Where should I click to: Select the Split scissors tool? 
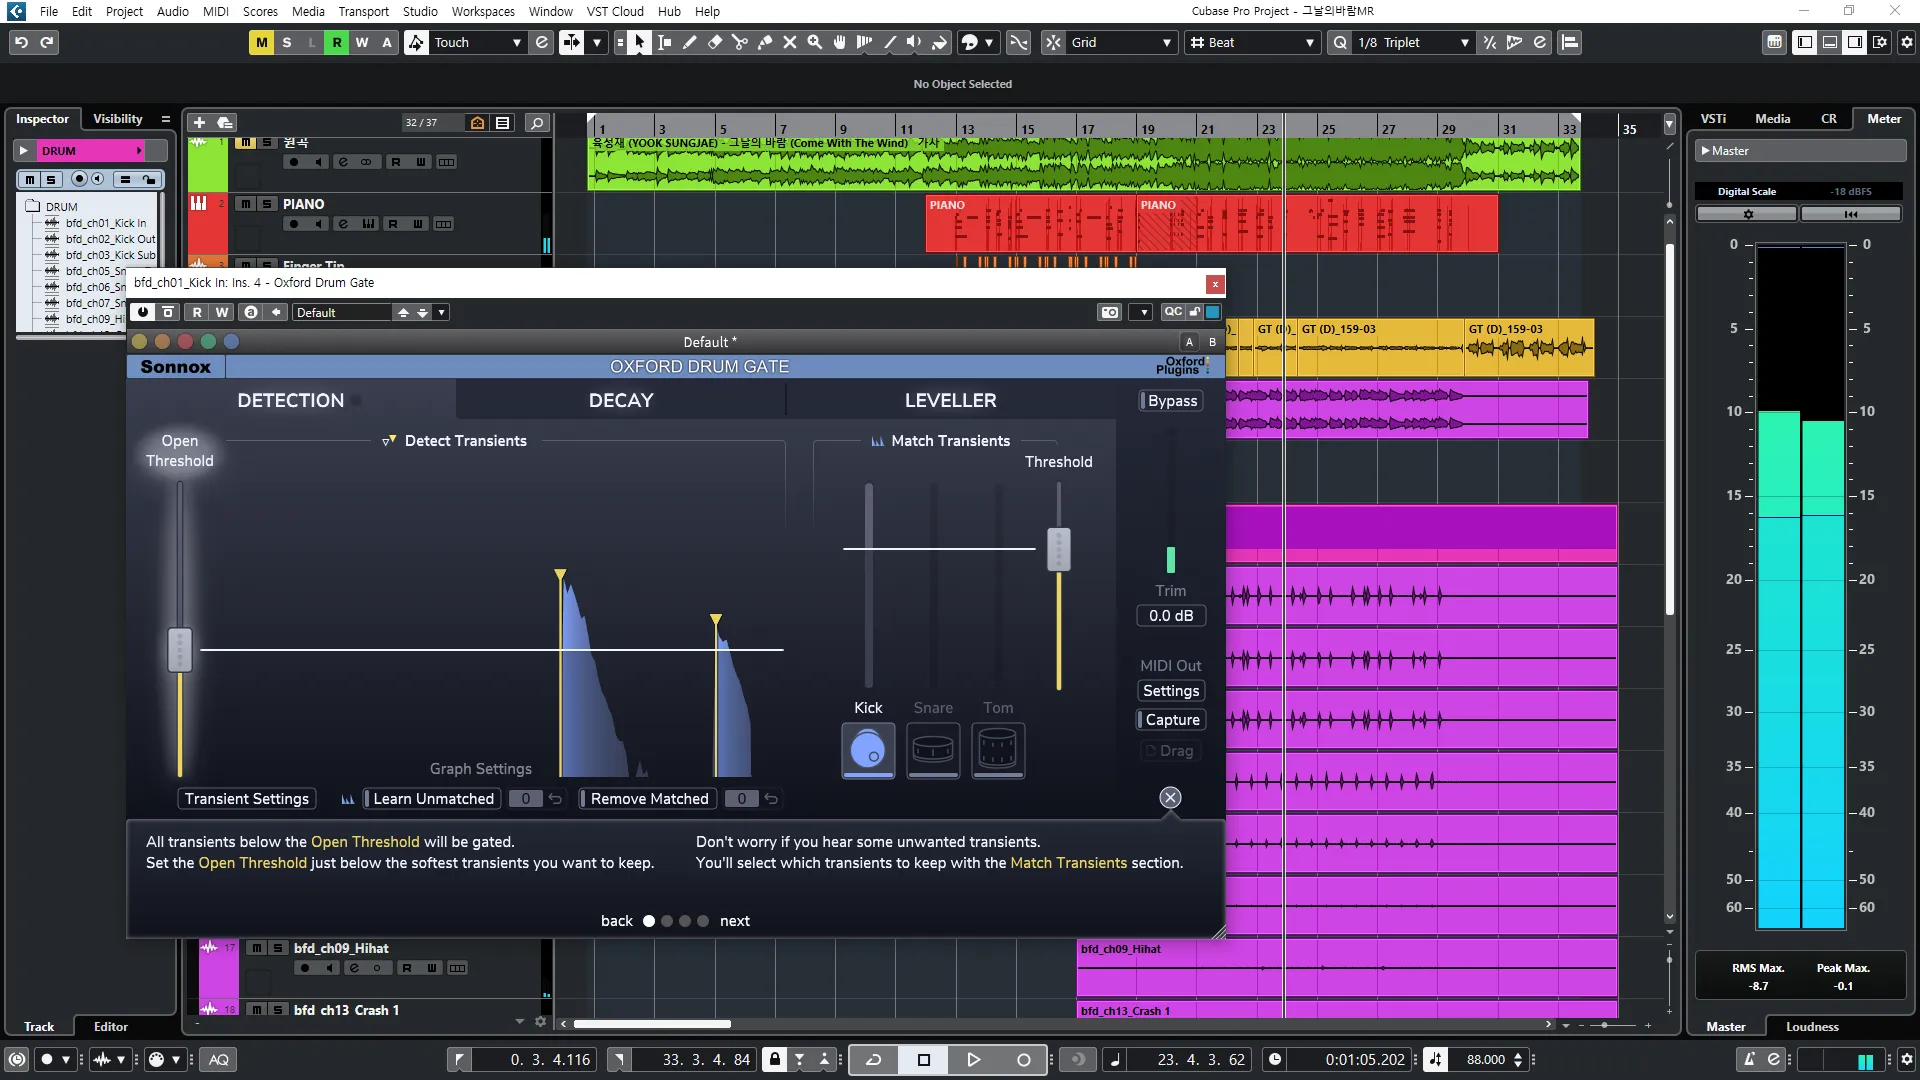click(x=739, y=42)
